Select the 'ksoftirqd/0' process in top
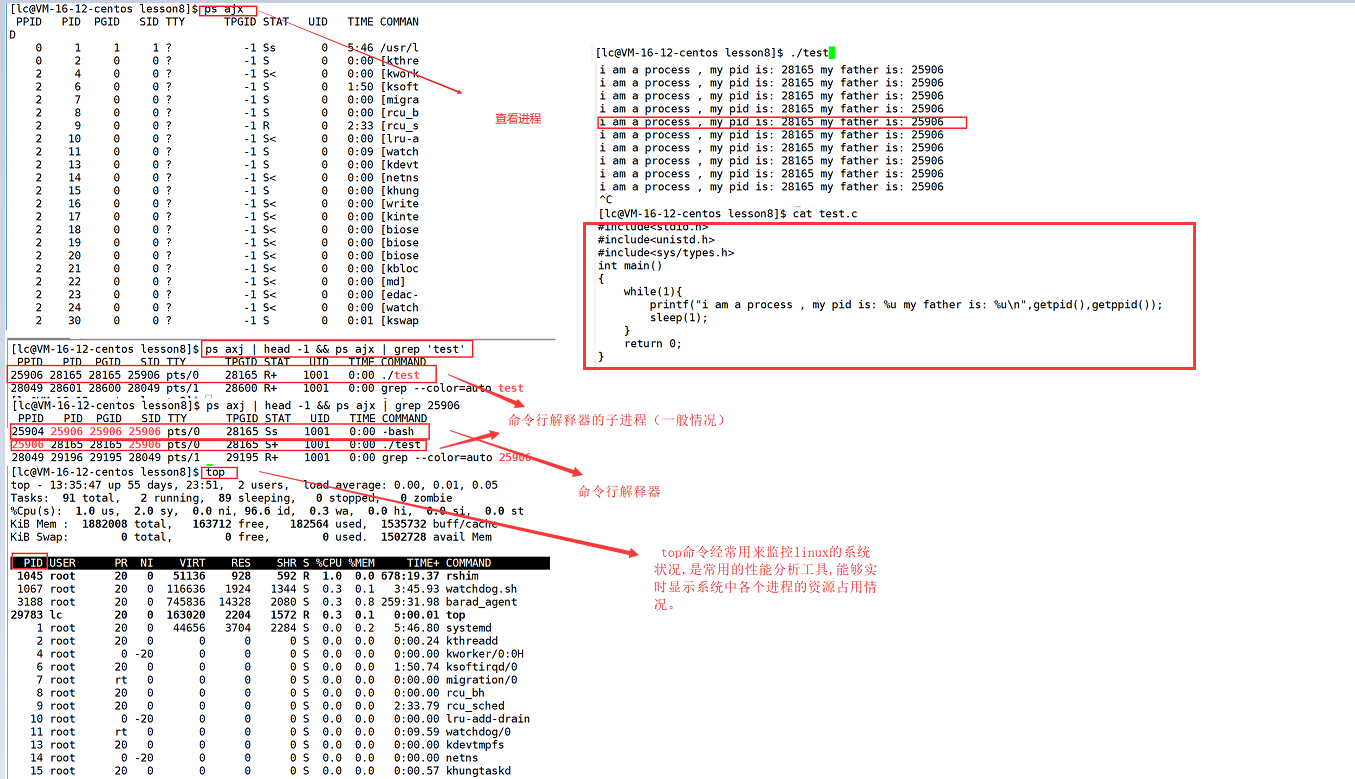The height and width of the screenshot is (779, 1355). 482,667
